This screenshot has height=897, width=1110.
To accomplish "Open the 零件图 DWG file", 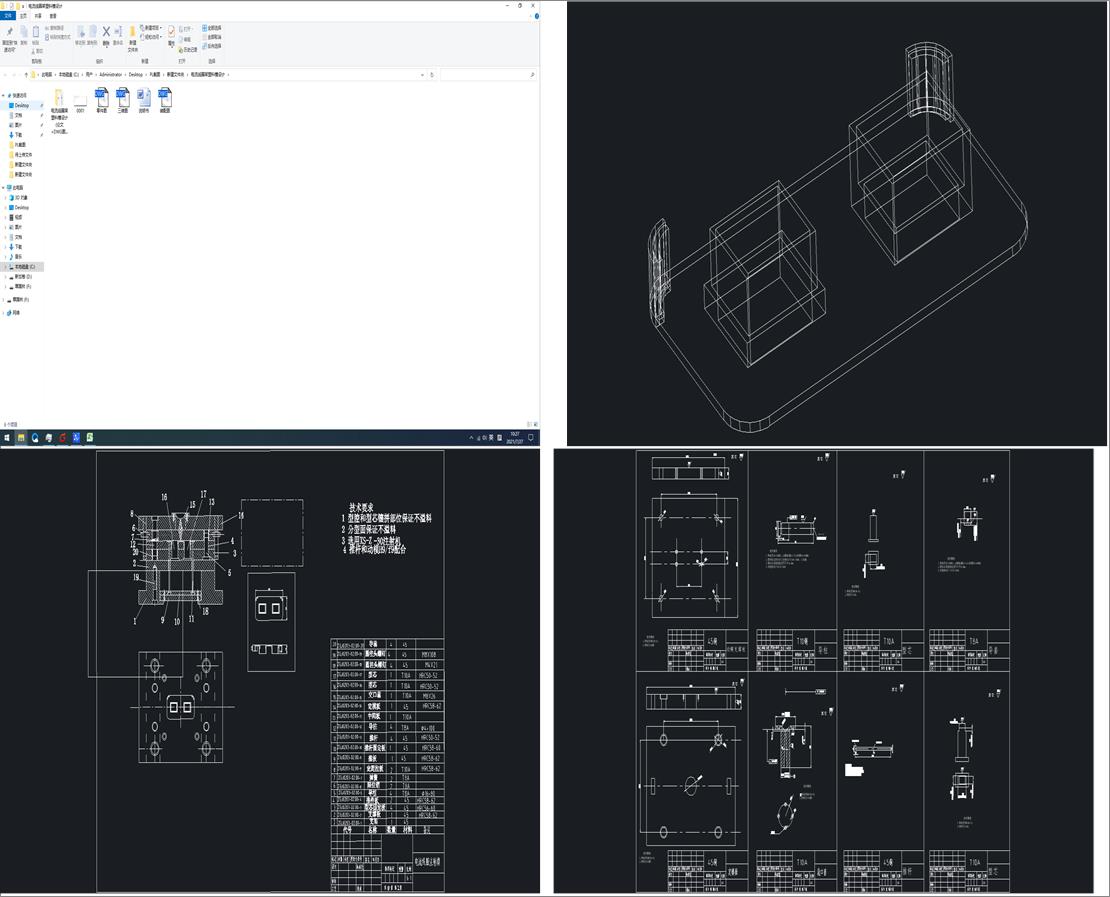I will (101, 99).
